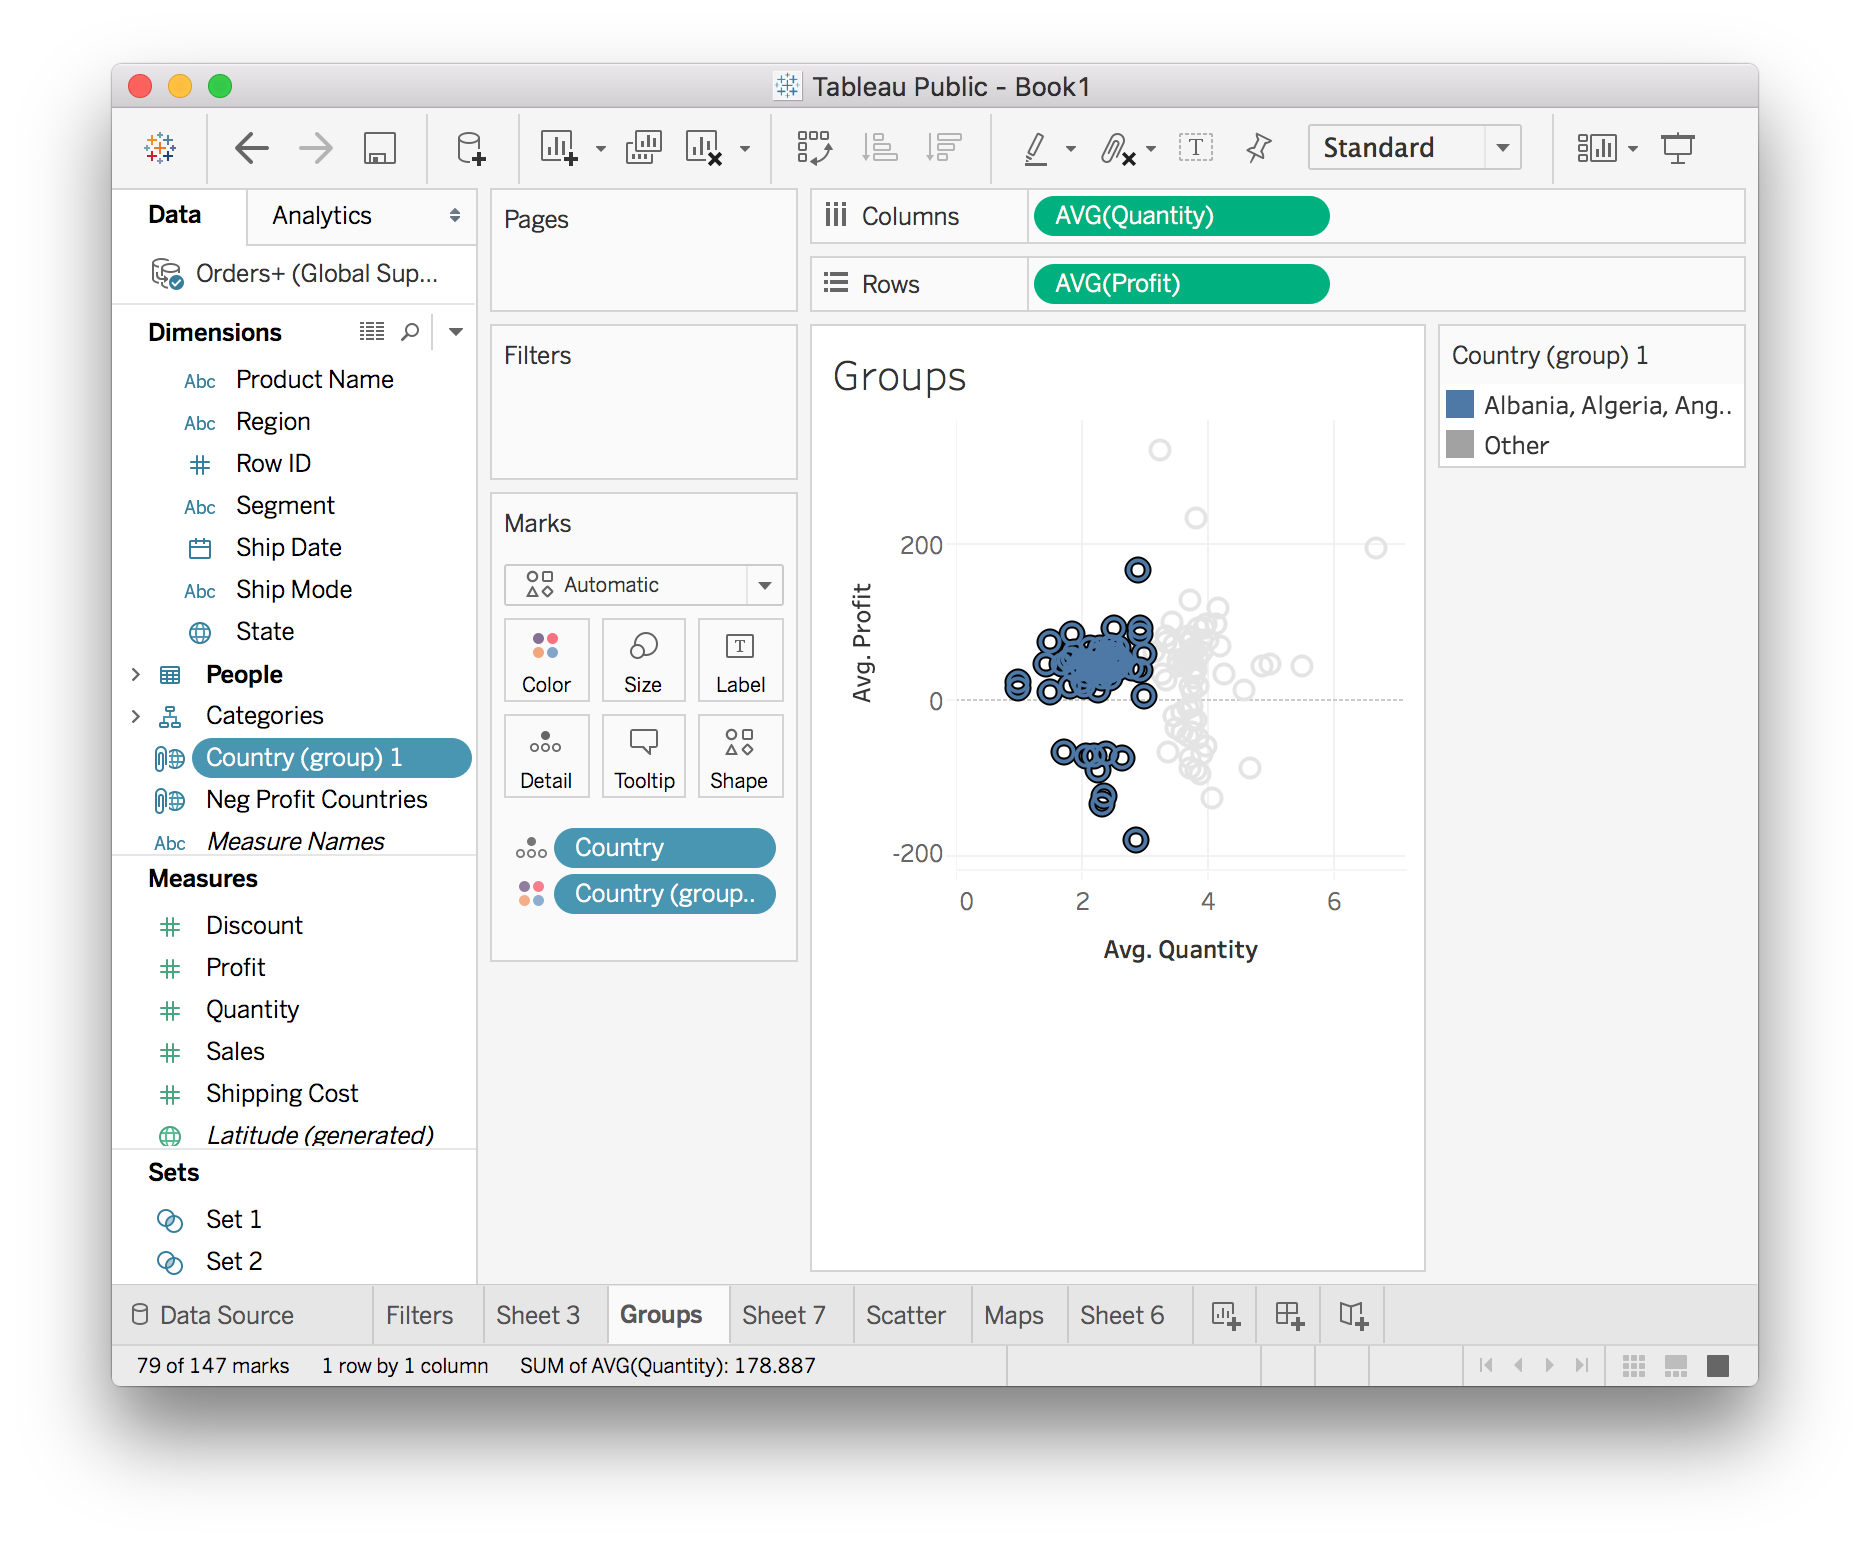This screenshot has height=1546, width=1870.
Task: Open the Analytics tab
Action: click(x=322, y=216)
